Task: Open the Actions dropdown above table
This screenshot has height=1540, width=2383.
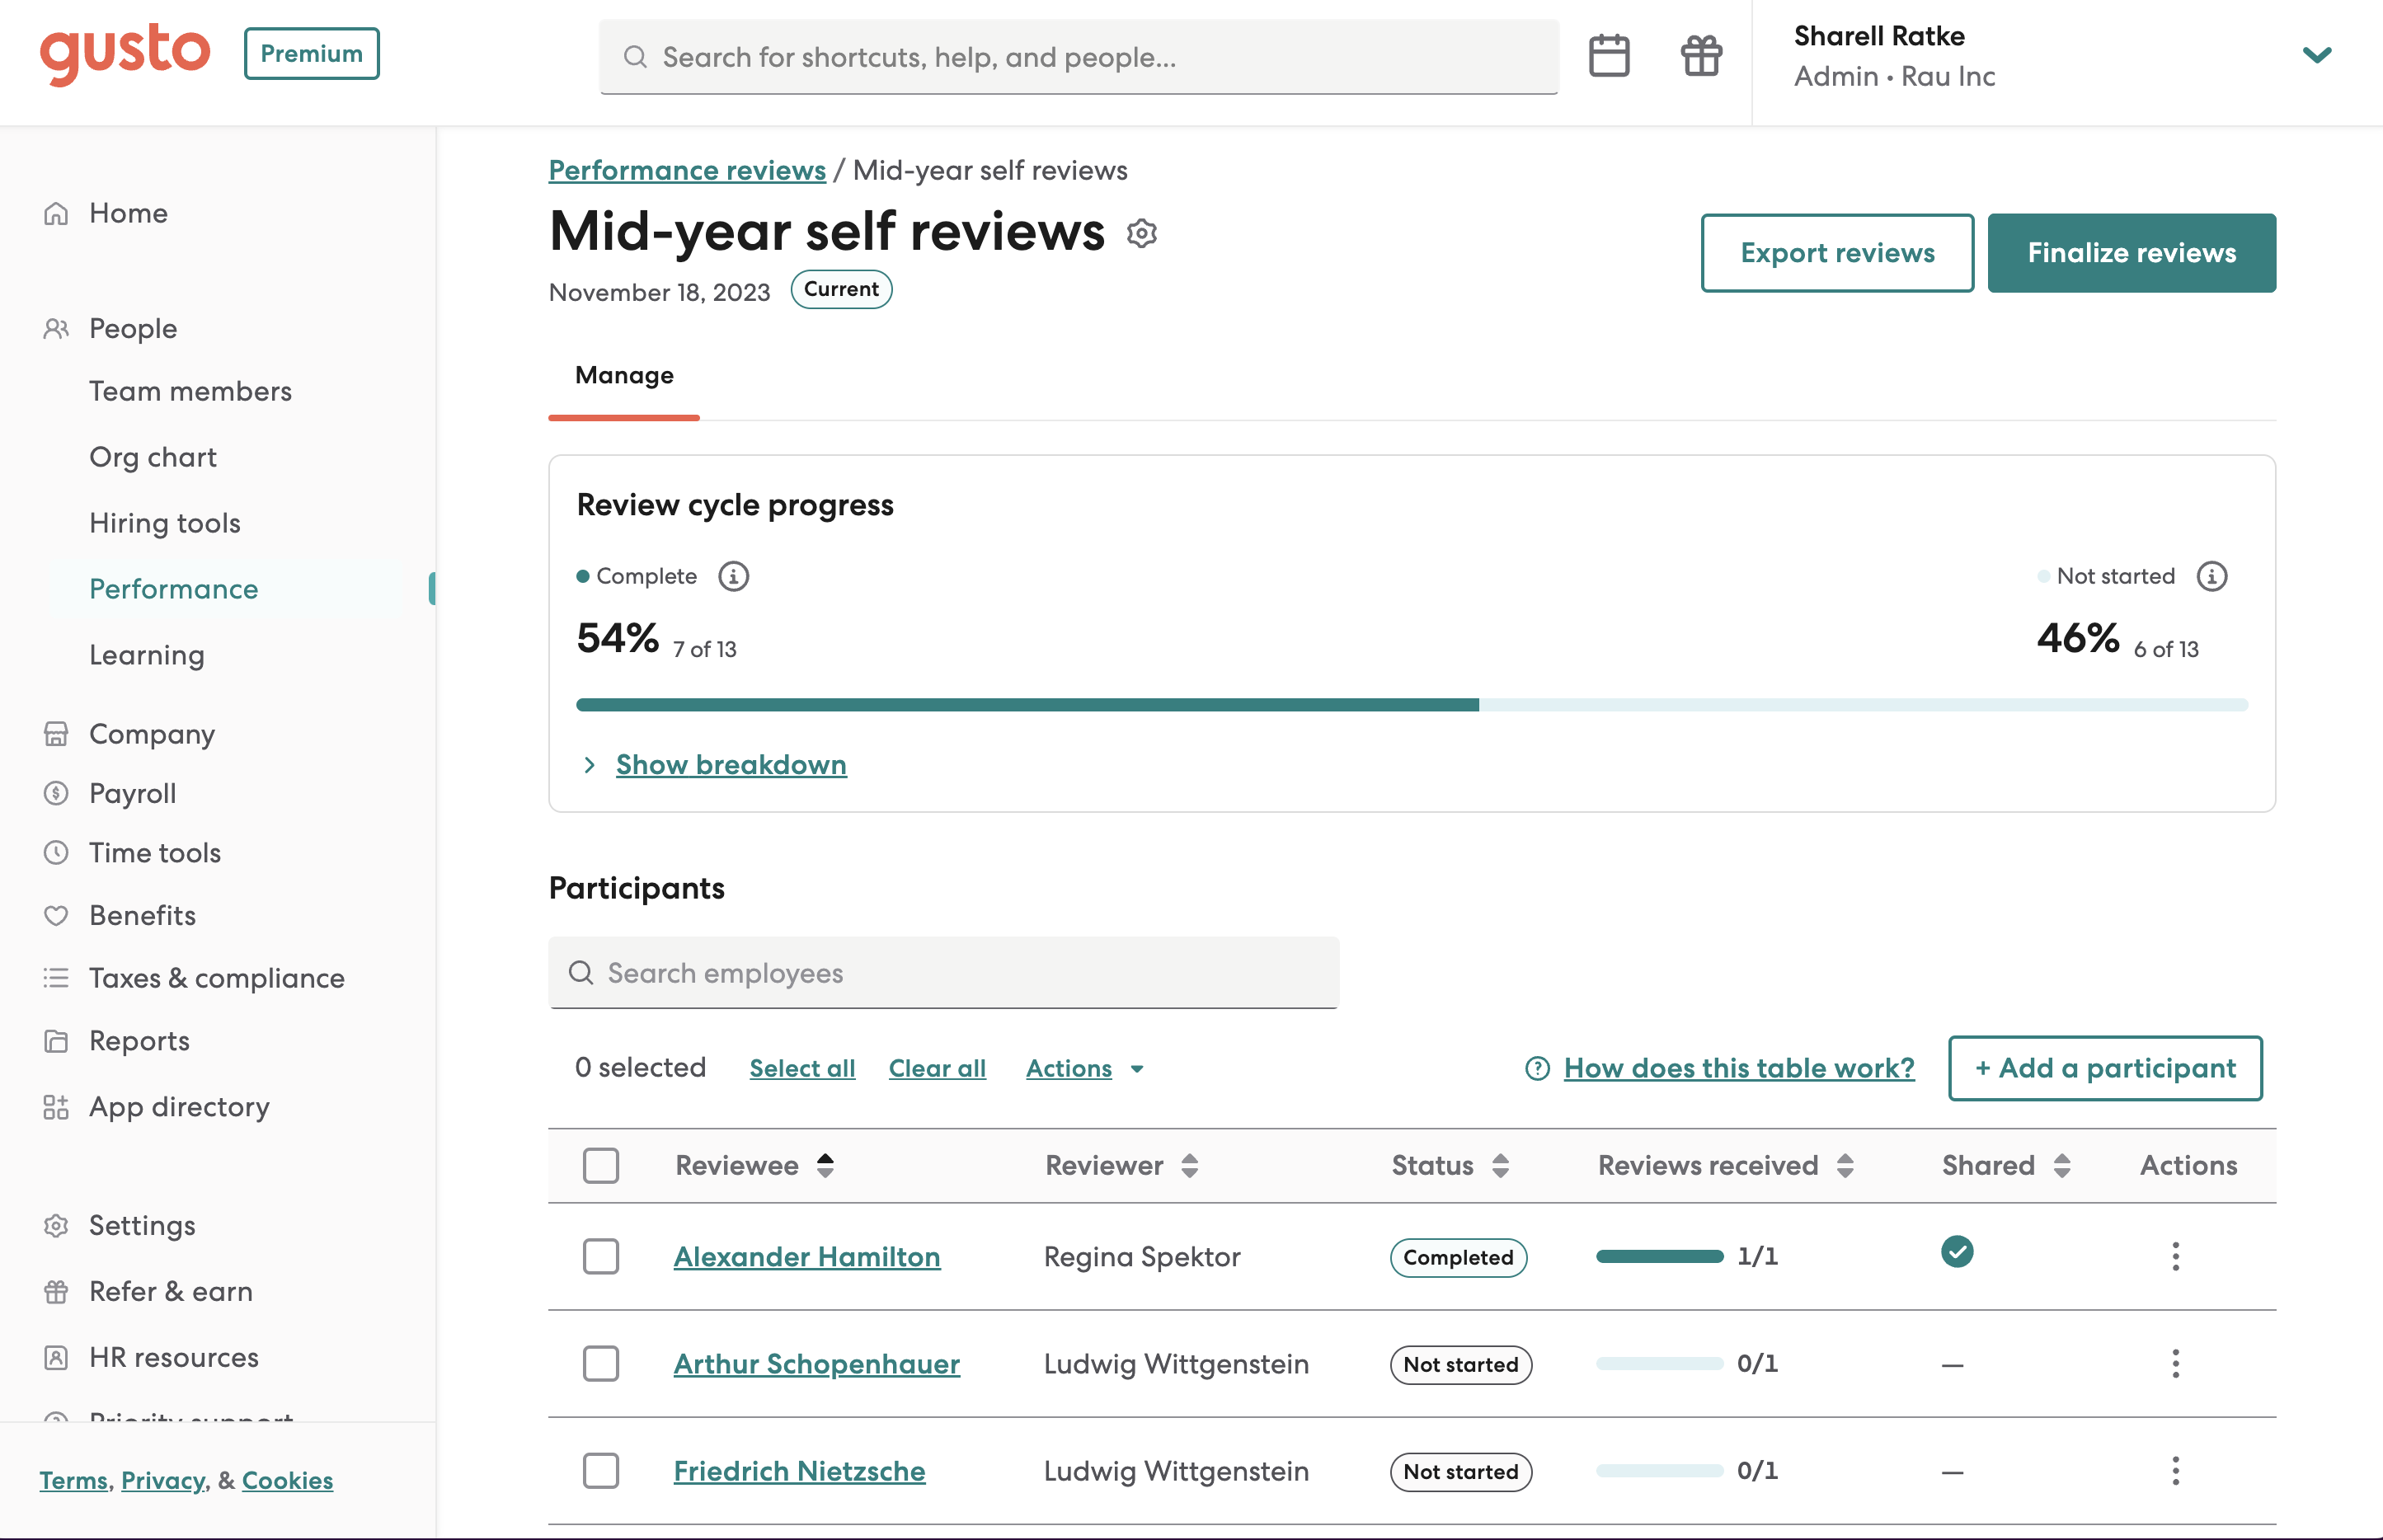Action: [x=1085, y=1069]
